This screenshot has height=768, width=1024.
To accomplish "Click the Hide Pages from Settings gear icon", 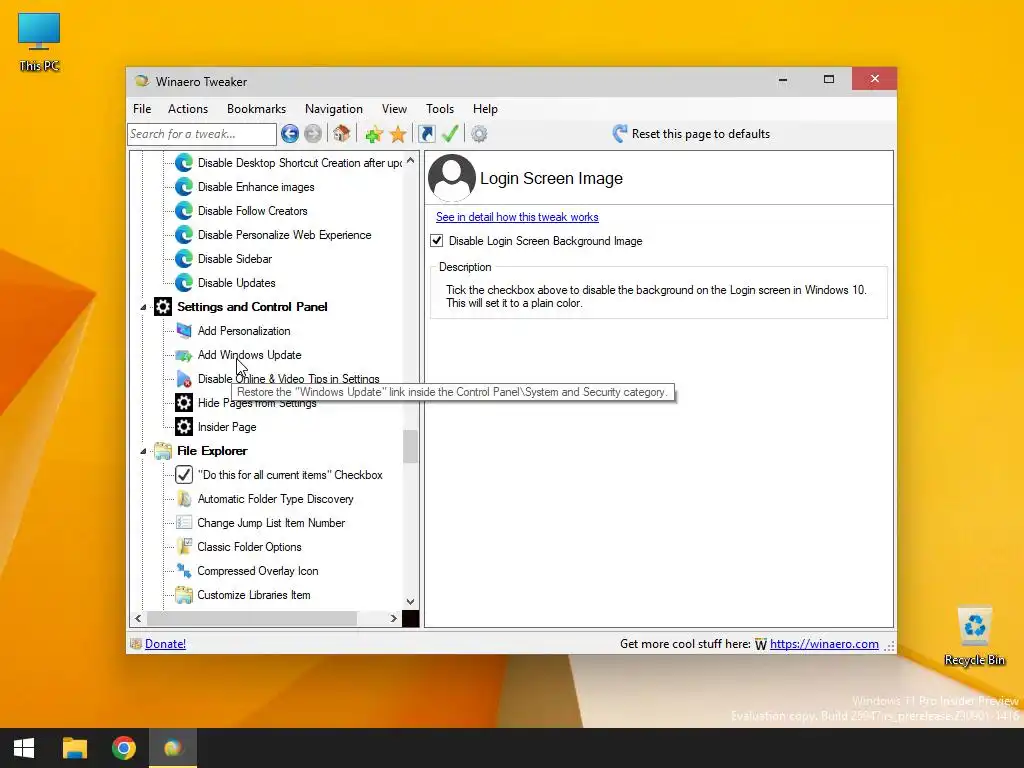I will click(x=184, y=403).
